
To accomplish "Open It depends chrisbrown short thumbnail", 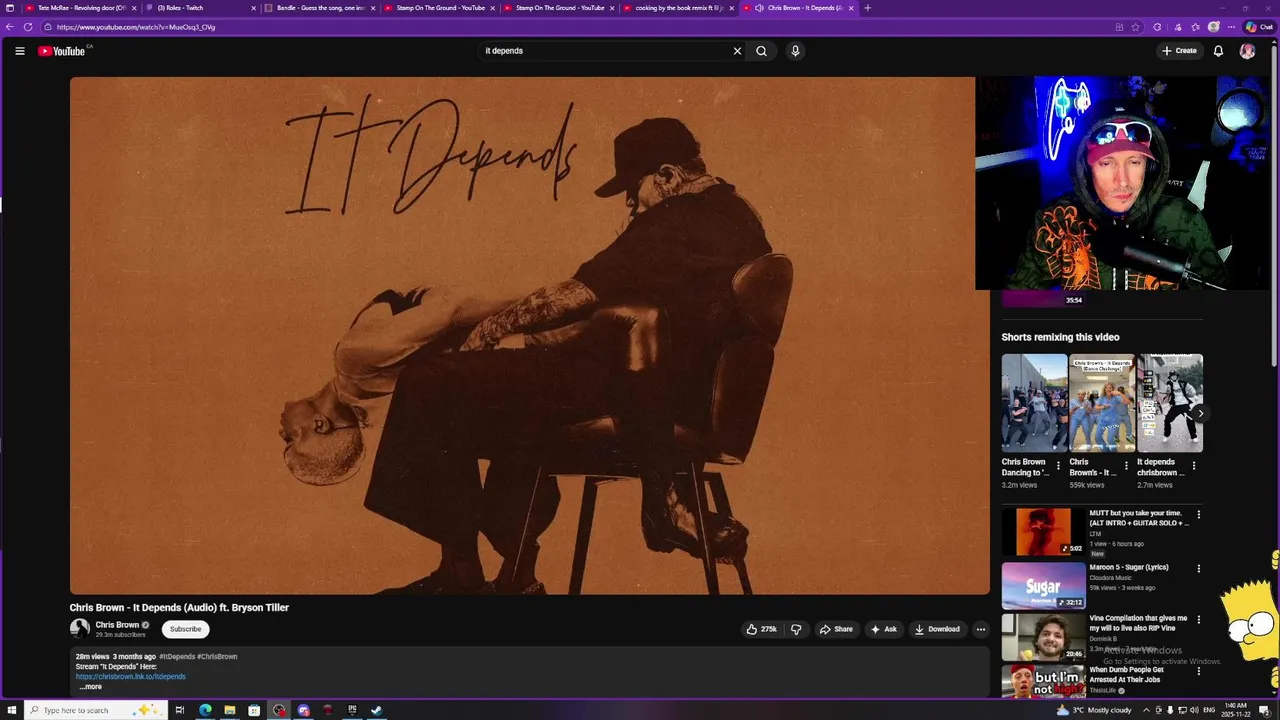I will tap(1170, 403).
